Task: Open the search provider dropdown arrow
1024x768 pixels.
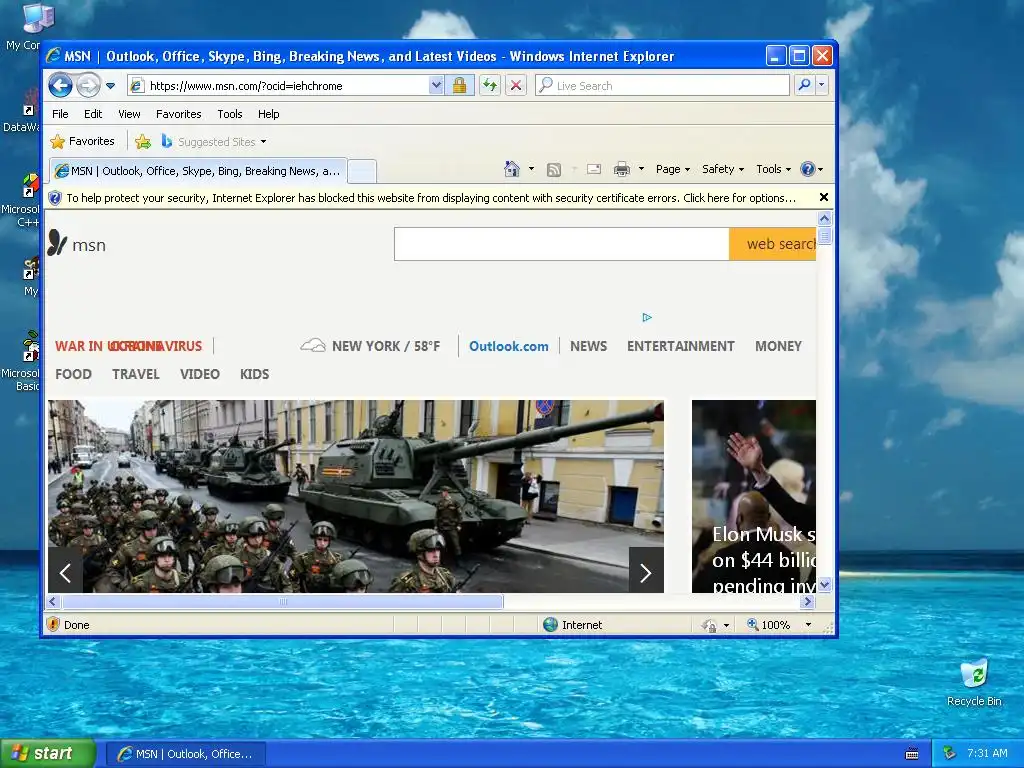Action: 822,85
